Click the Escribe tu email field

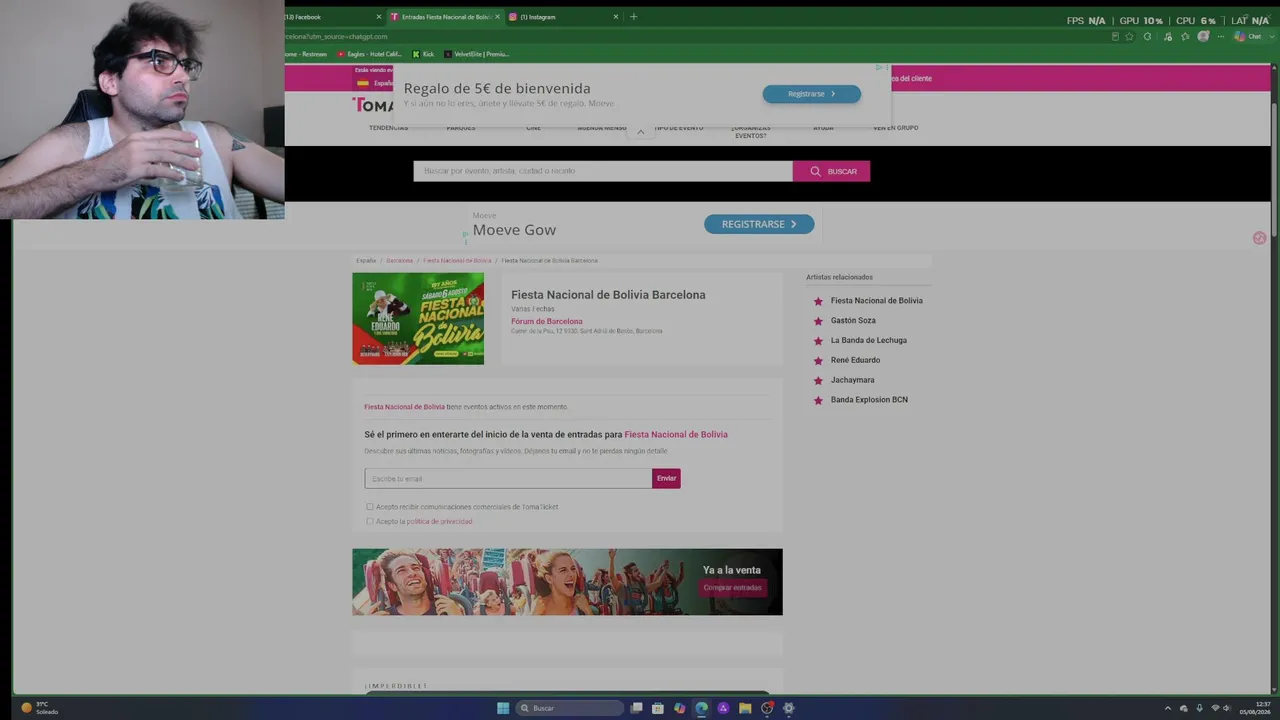click(x=508, y=478)
